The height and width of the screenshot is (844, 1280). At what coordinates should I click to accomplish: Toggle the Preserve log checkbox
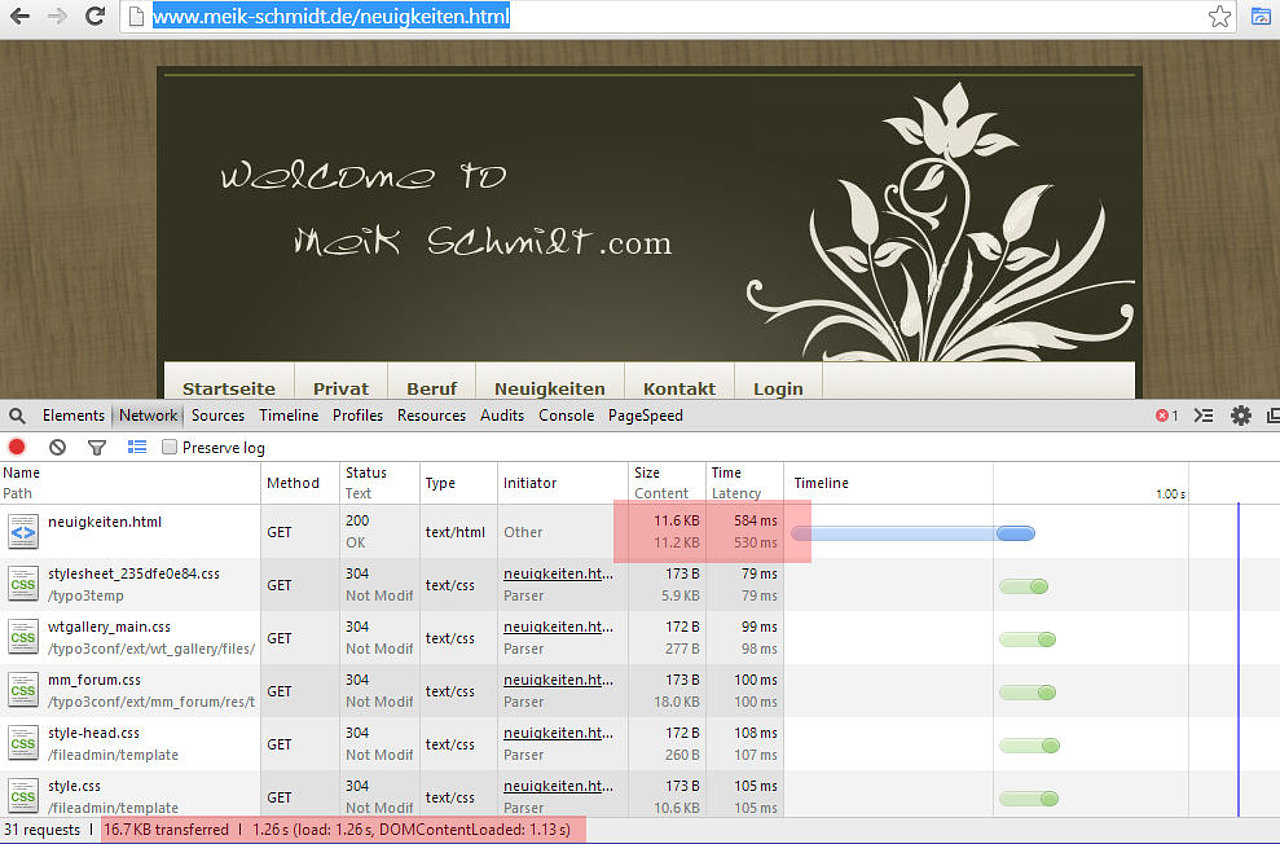(x=170, y=447)
